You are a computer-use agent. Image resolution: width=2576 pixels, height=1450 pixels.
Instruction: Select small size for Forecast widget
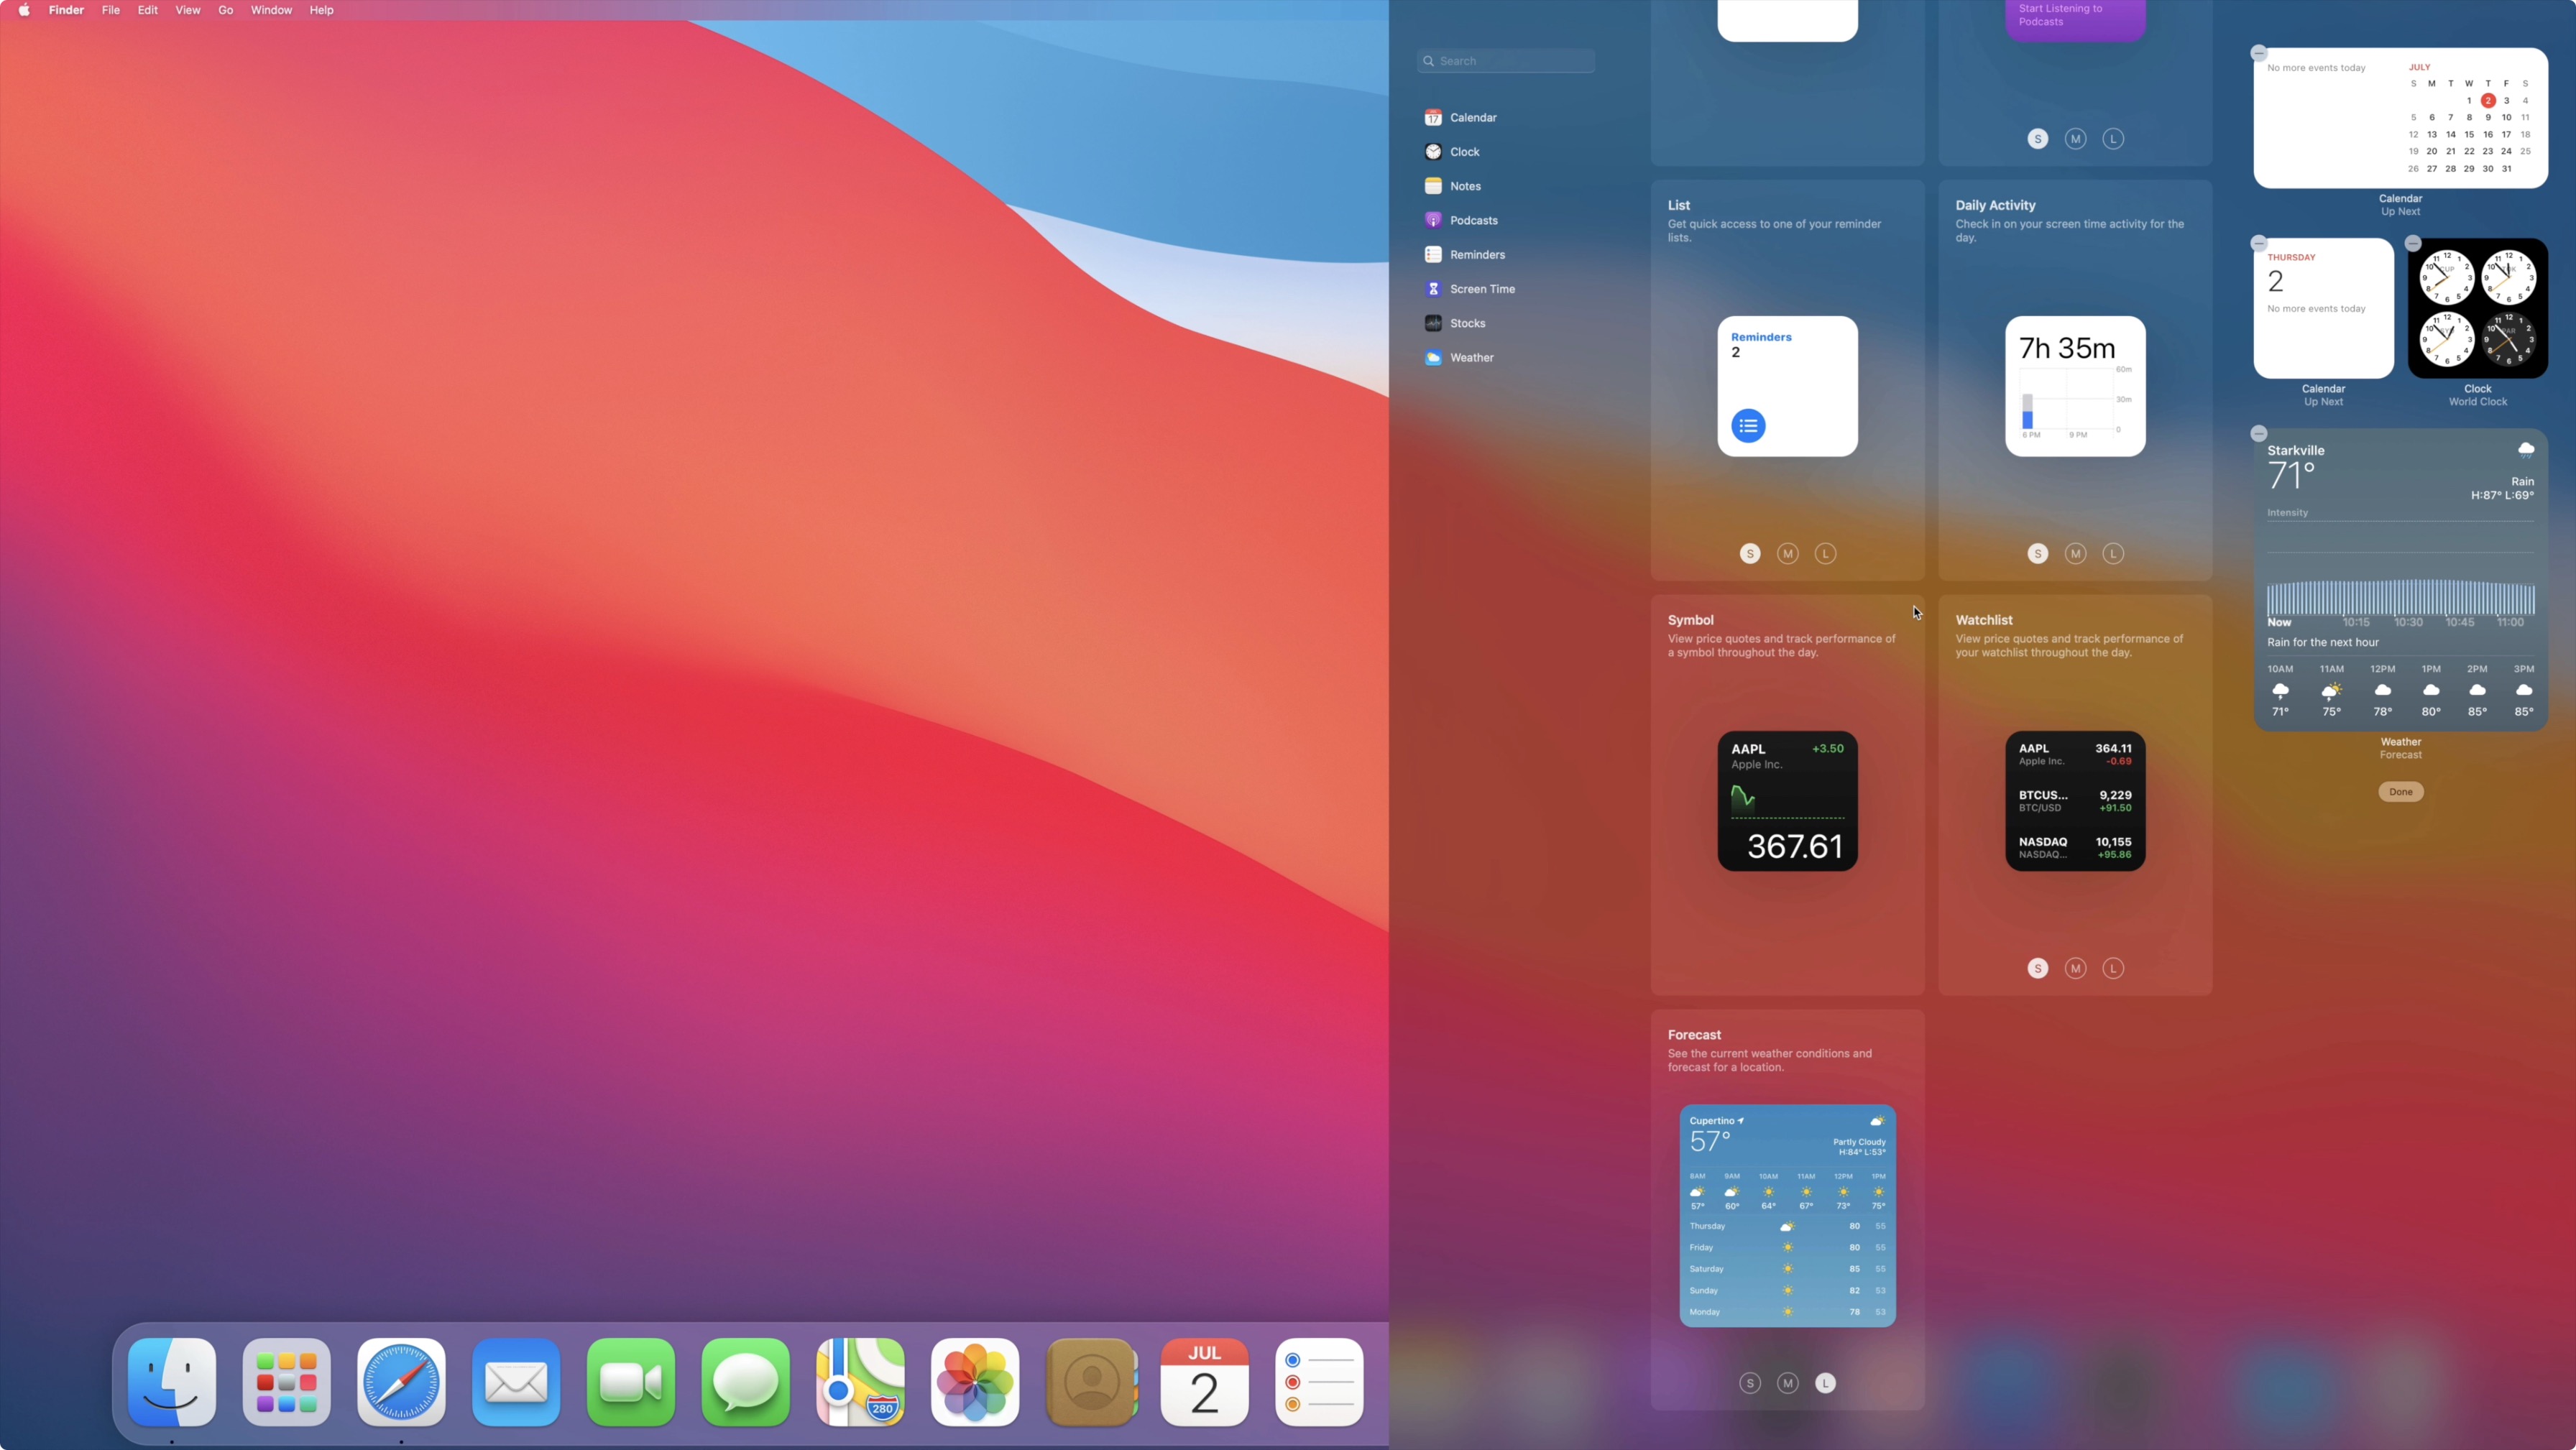[1750, 1383]
